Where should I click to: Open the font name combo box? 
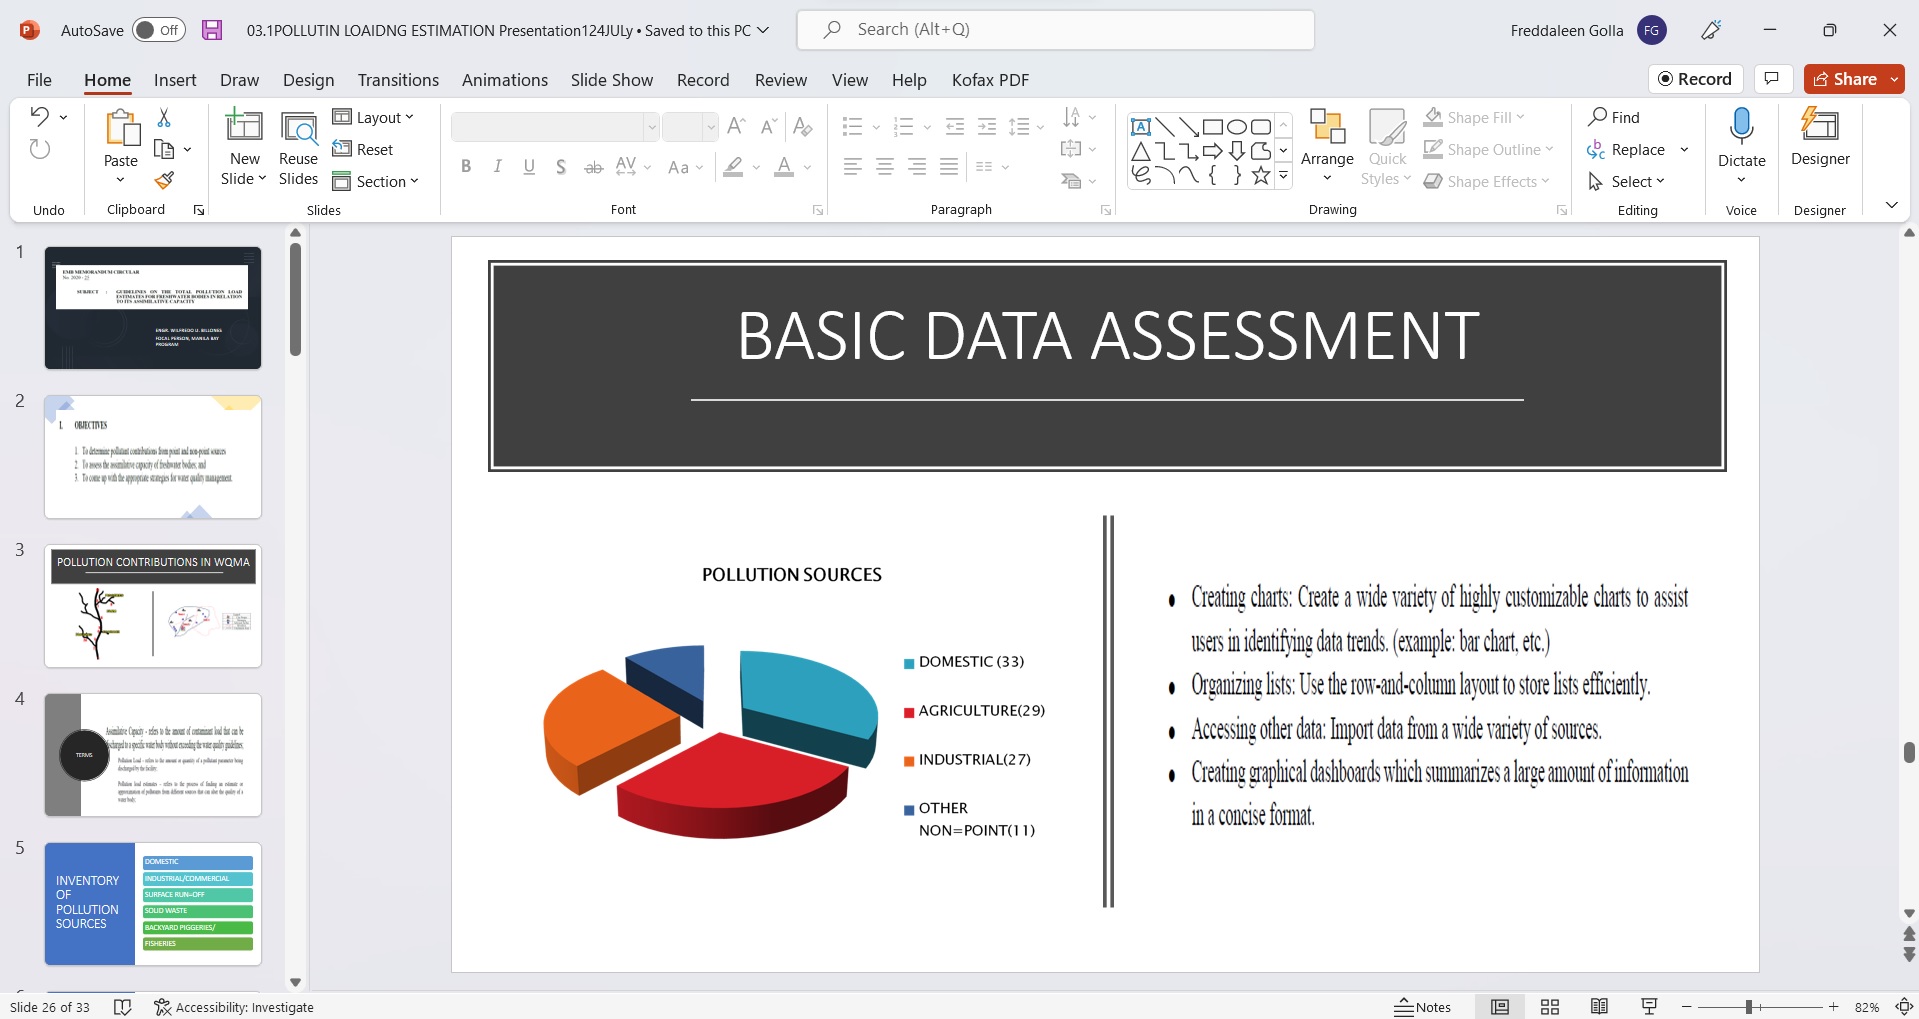555,126
